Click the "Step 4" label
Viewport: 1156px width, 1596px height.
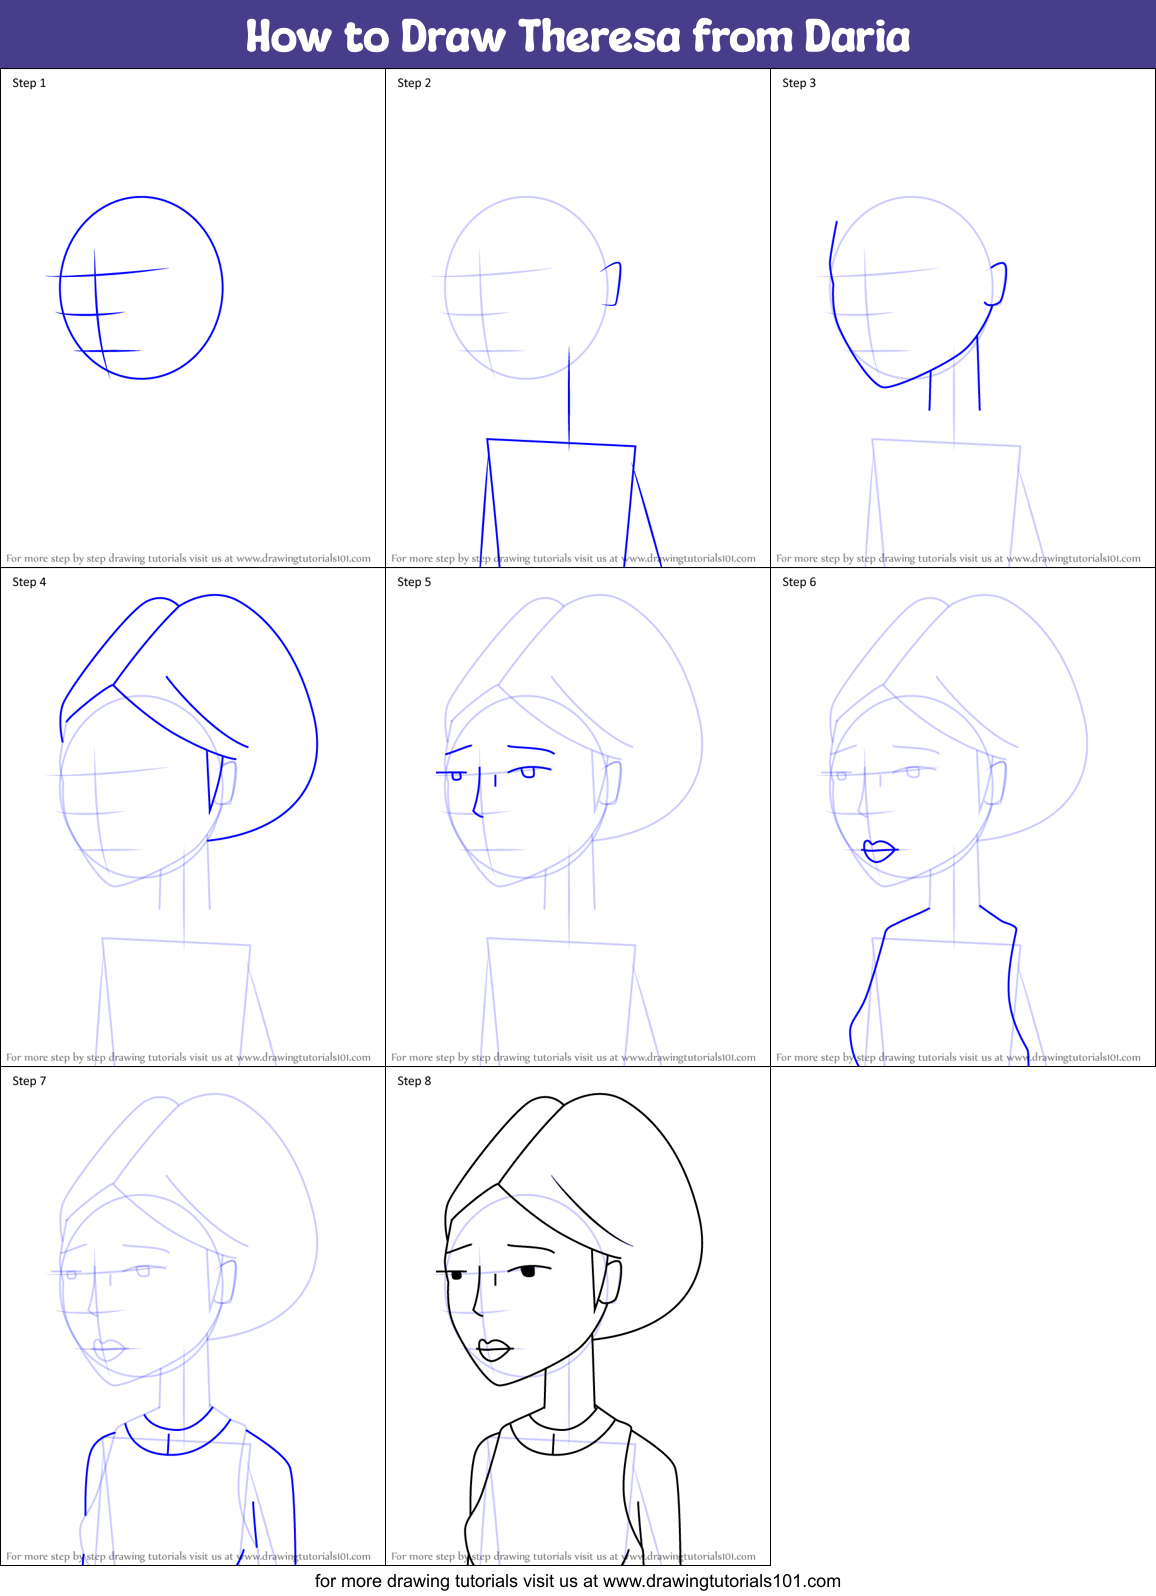[29, 582]
